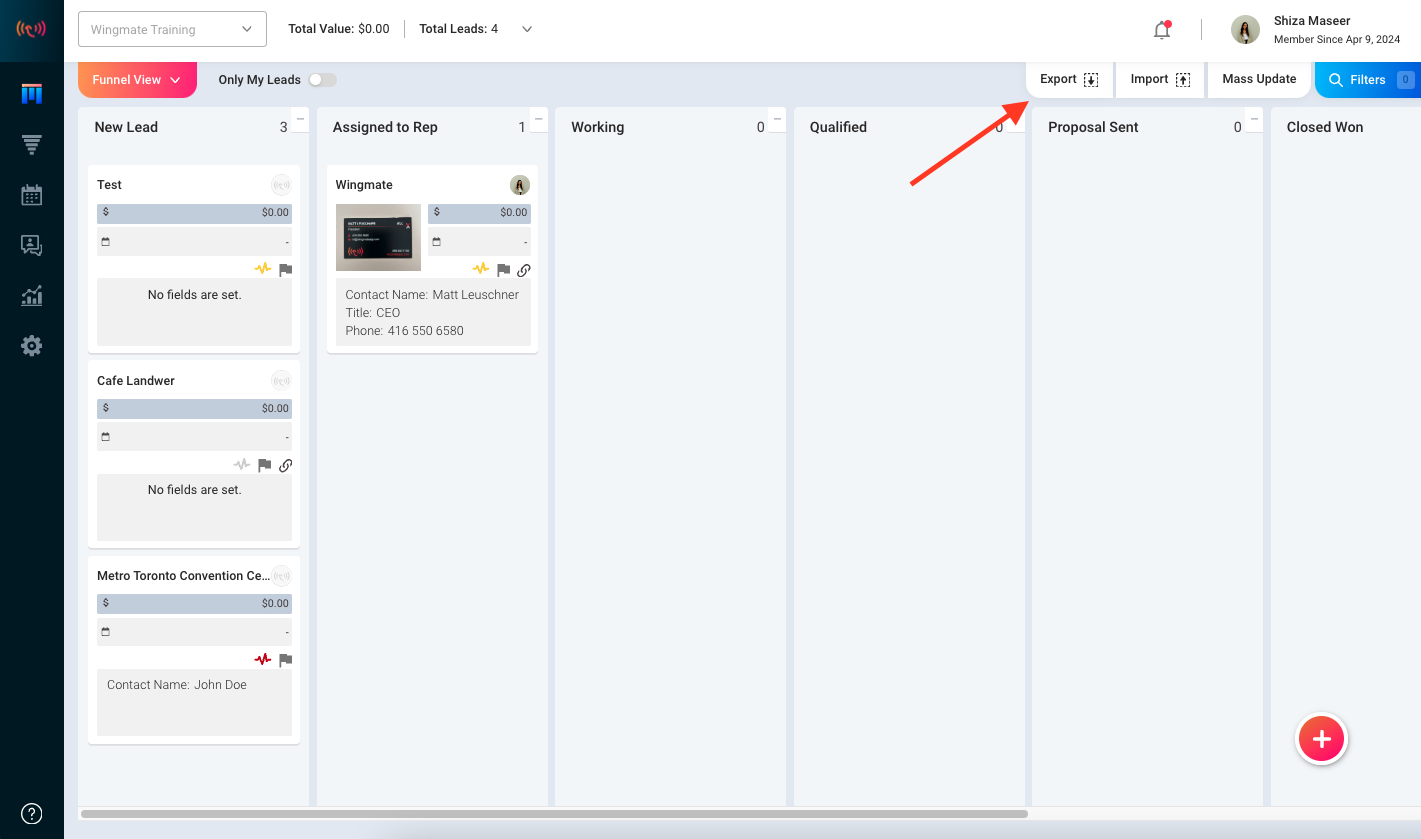Open the Filters panel
Image resolution: width=1421 pixels, height=839 pixels.
pos(1368,80)
